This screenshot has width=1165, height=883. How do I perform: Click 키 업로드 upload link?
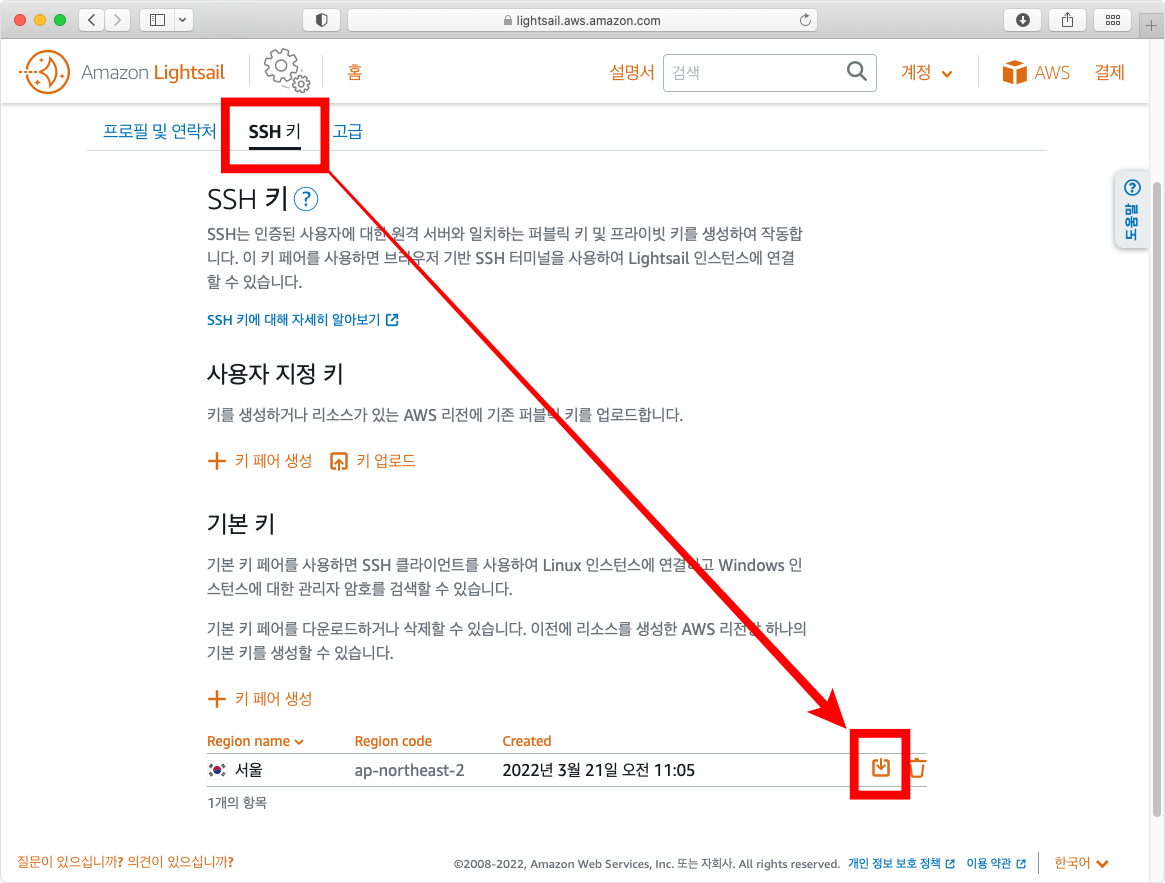click(372, 461)
